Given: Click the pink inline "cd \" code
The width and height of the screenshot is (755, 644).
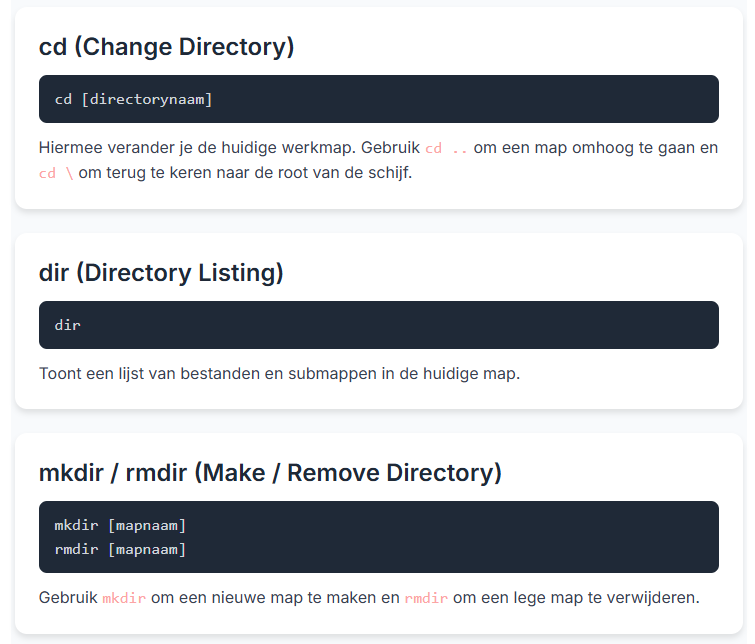Looking at the screenshot, I should (56, 173).
